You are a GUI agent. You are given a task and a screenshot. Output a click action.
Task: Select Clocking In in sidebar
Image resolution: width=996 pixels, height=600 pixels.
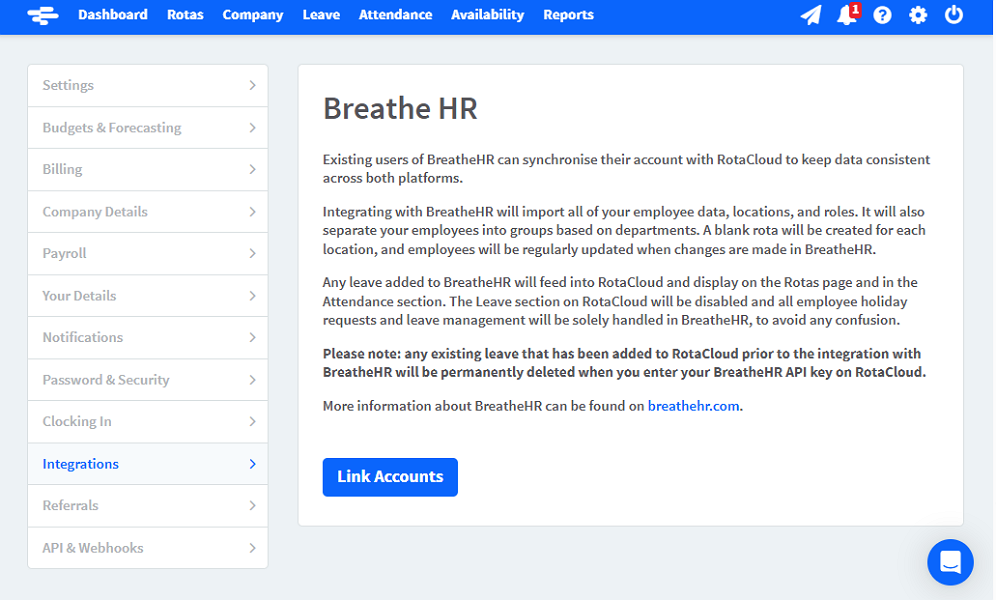point(148,422)
